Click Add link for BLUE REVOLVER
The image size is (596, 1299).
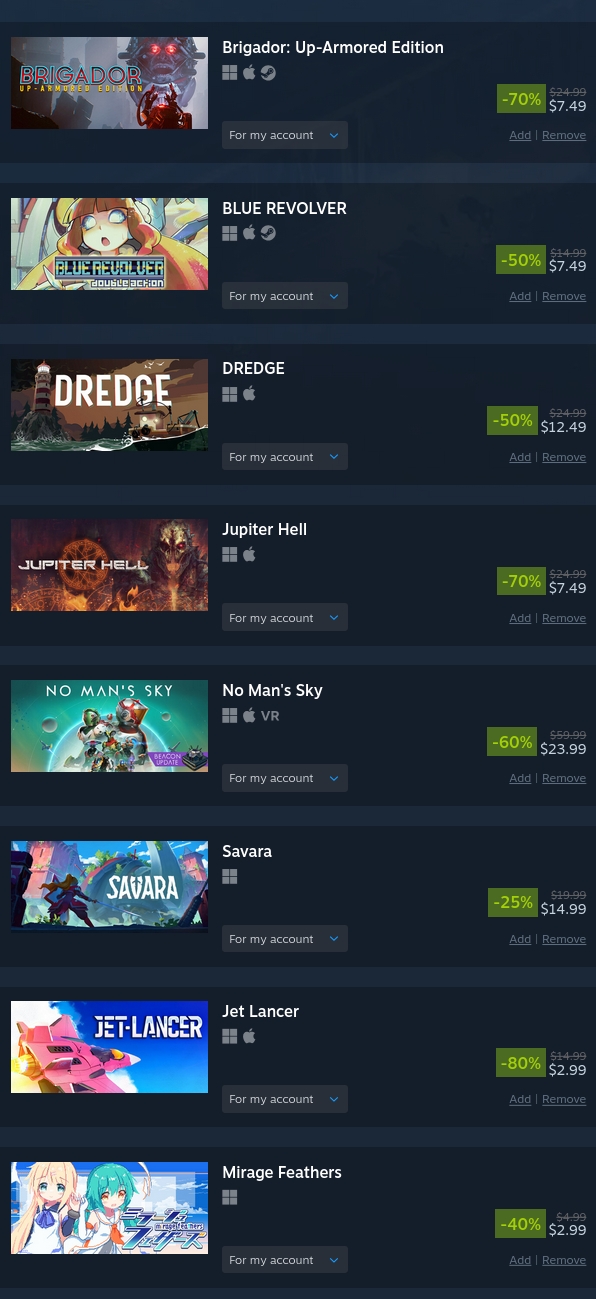(x=520, y=296)
